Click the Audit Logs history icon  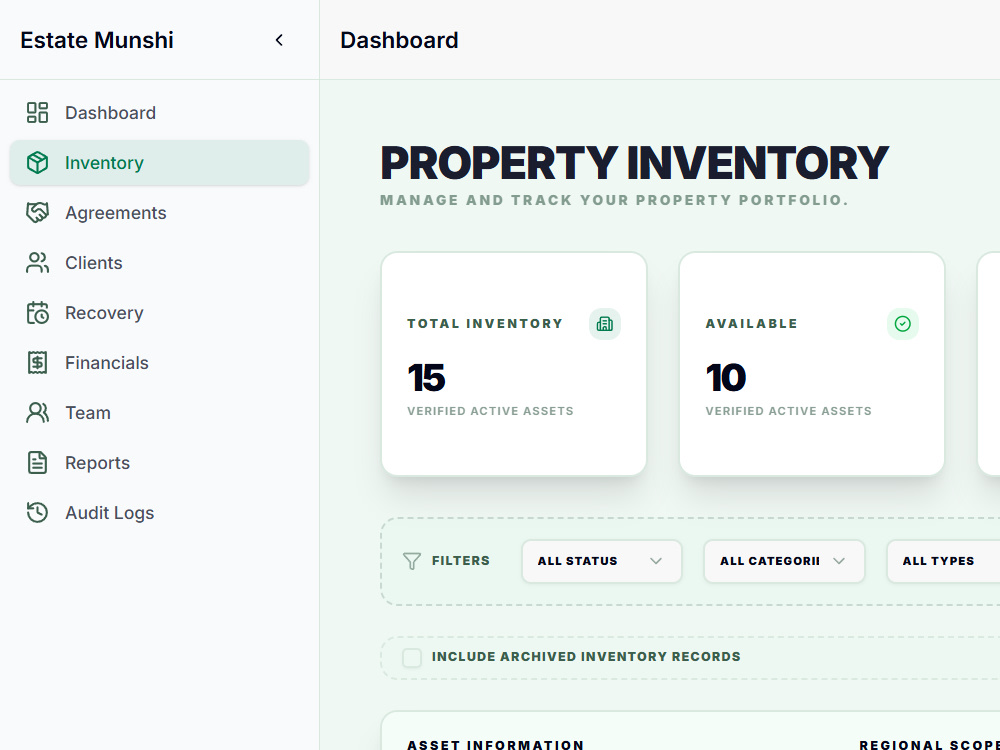(x=37, y=512)
